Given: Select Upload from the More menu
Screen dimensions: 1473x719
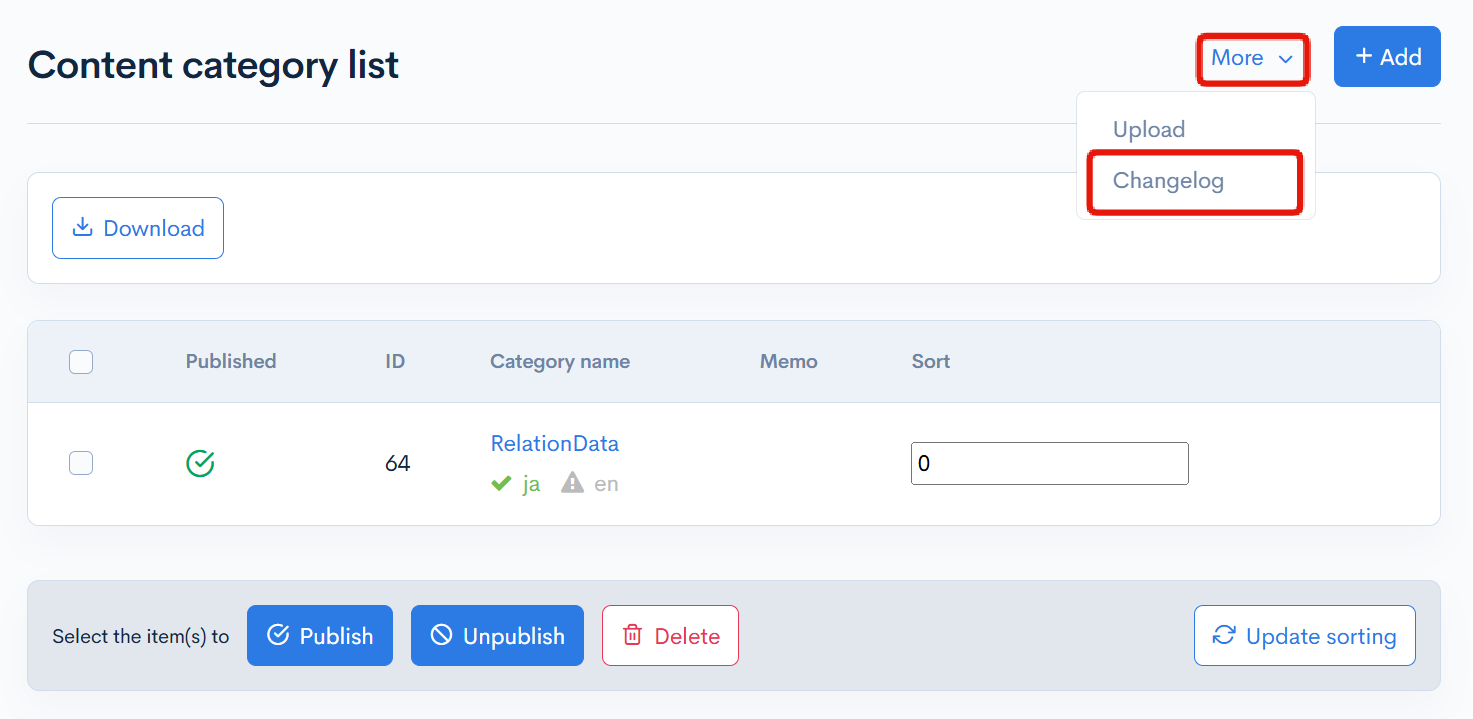Looking at the screenshot, I should pyautogui.click(x=1149, y=129).
